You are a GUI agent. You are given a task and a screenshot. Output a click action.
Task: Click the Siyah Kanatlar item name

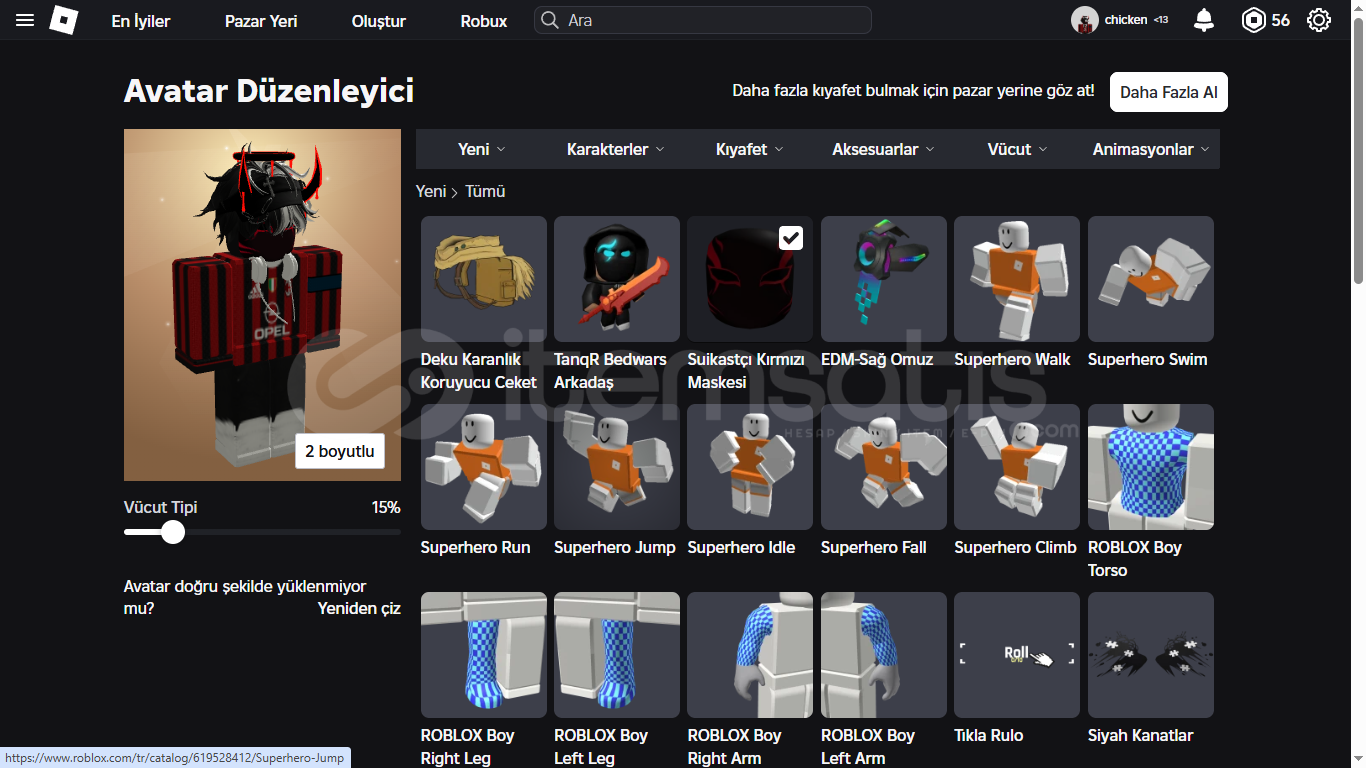1141,735
